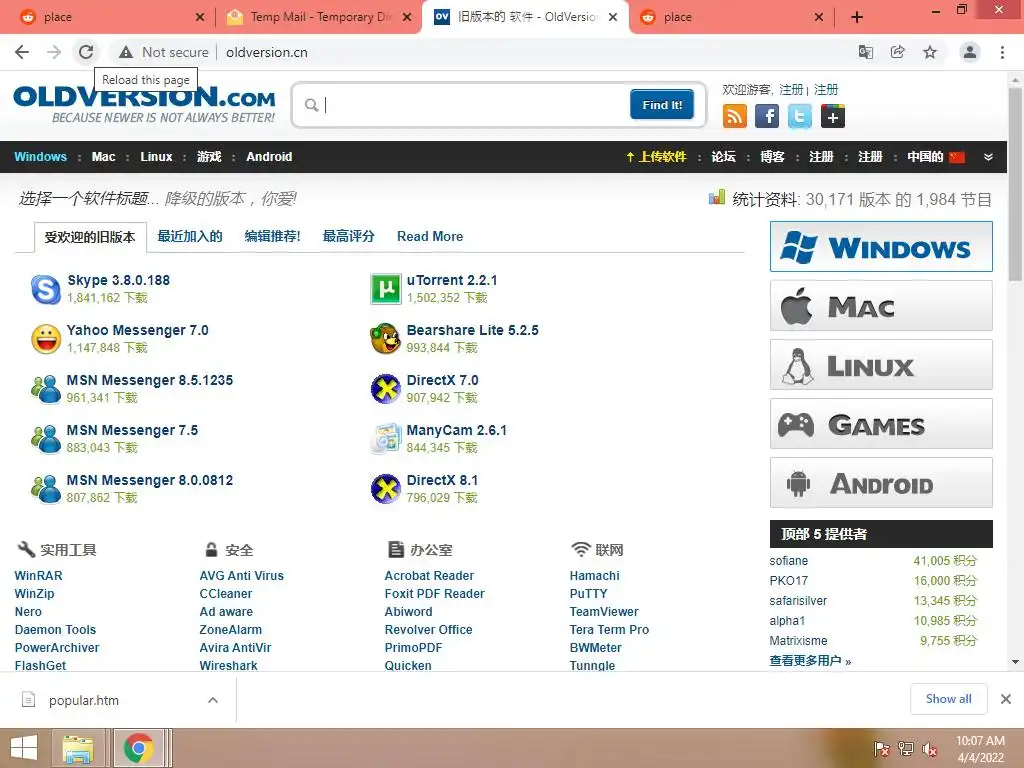Image resolution: width=1024 pixels, height=768 pixels.
Task: Click the MSN Messenger 8.5.1235 icon
Action: pos(46,389)
